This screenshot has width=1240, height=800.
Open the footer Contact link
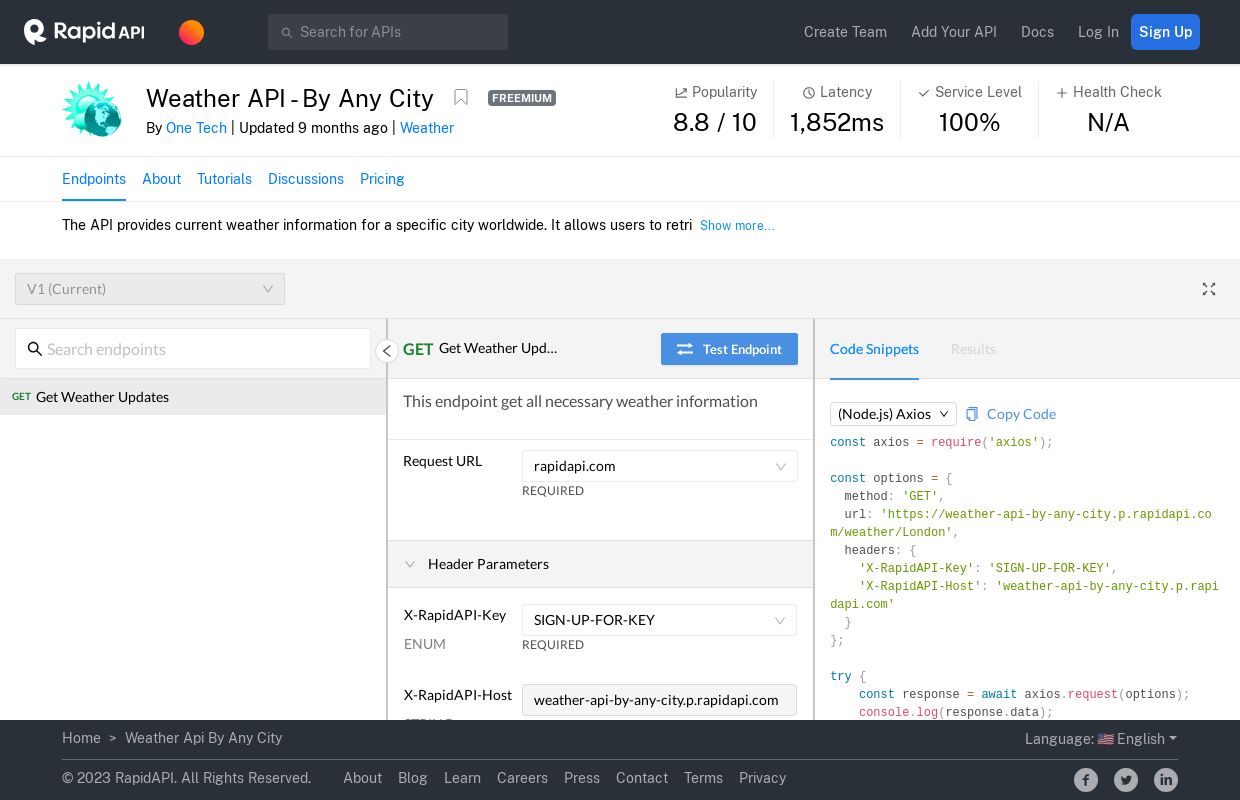[642, 778]
